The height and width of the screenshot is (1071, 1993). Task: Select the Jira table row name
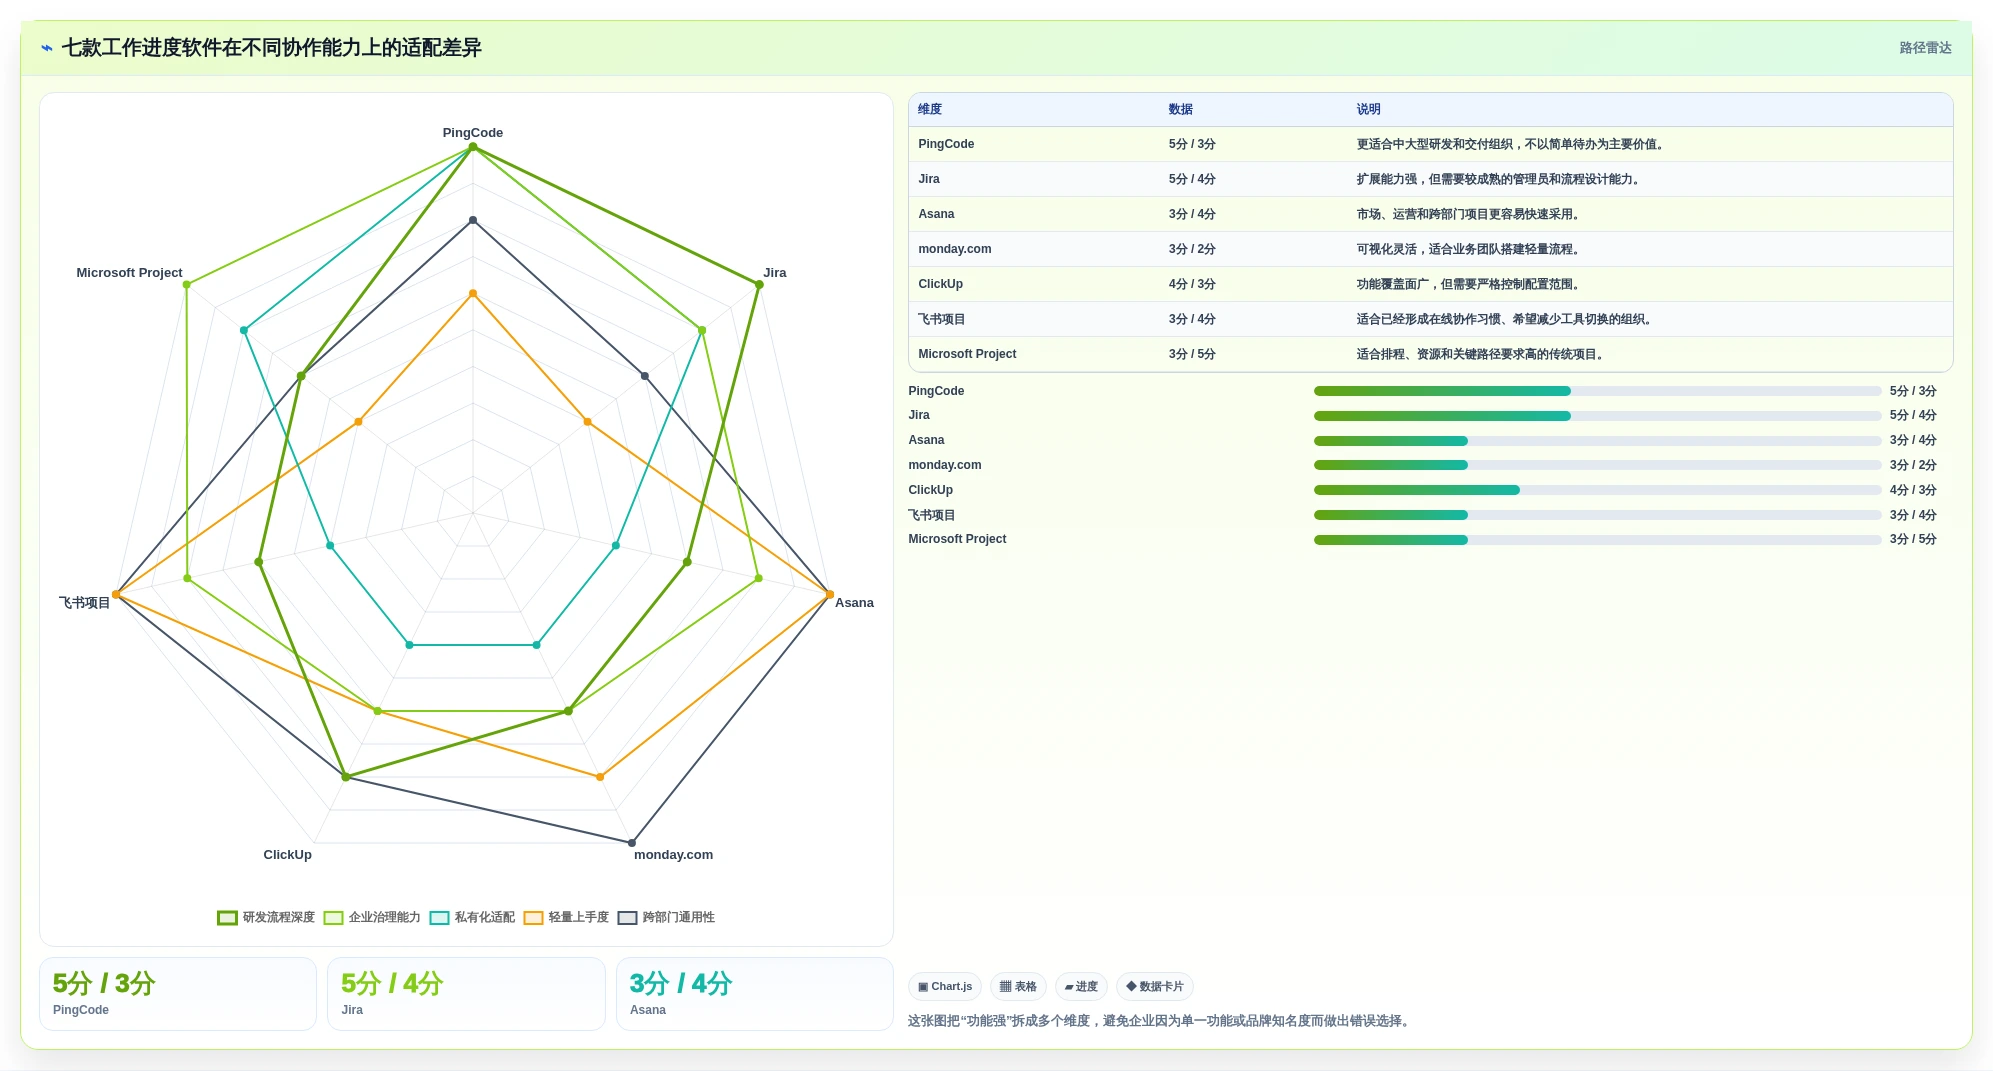(x=929, y=179)
